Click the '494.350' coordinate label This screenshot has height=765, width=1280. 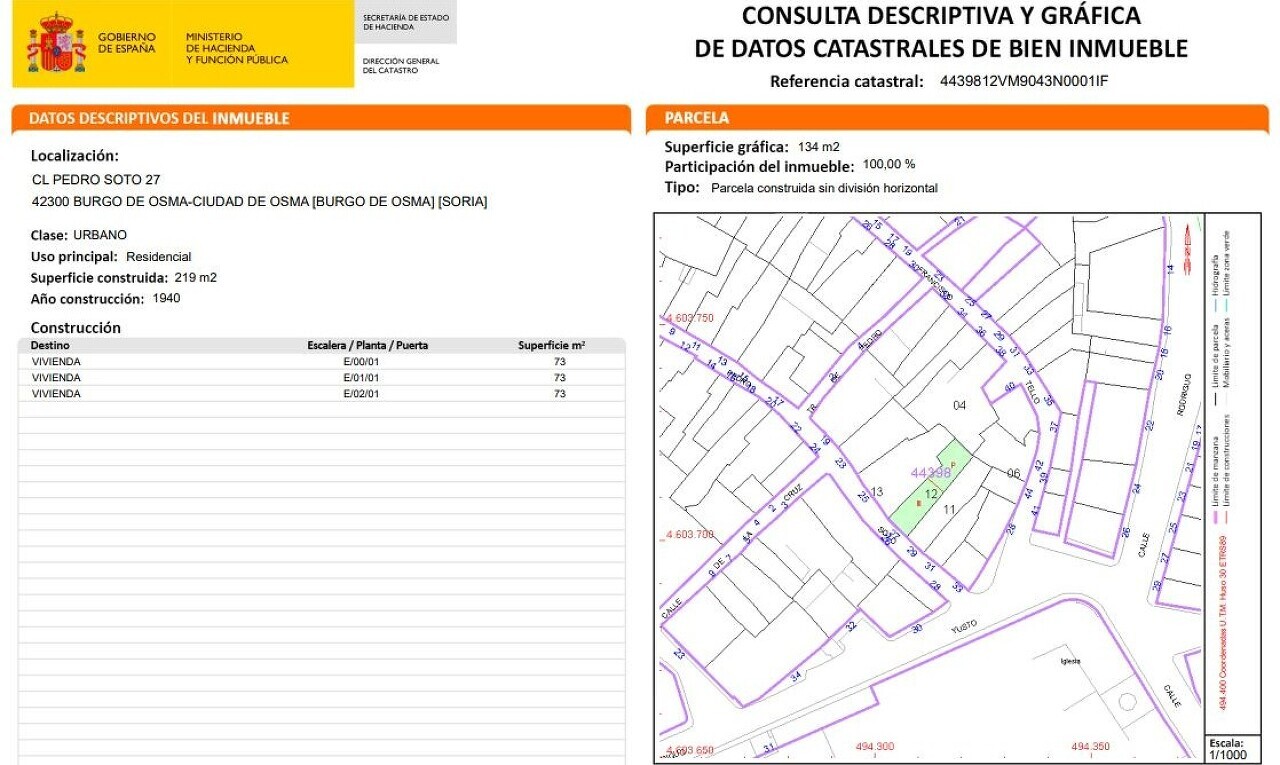click(1091, 746)
